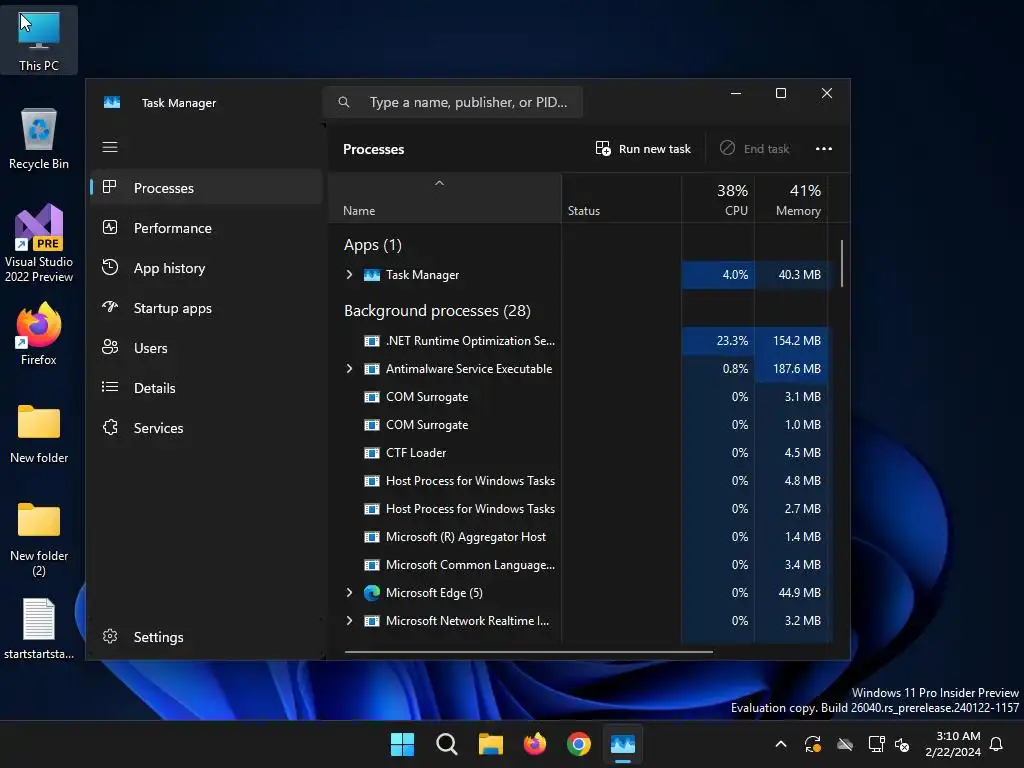Screen dimensions: 1024x768
Task: Open the notification bell in taskbar
Action: point(997,744)
